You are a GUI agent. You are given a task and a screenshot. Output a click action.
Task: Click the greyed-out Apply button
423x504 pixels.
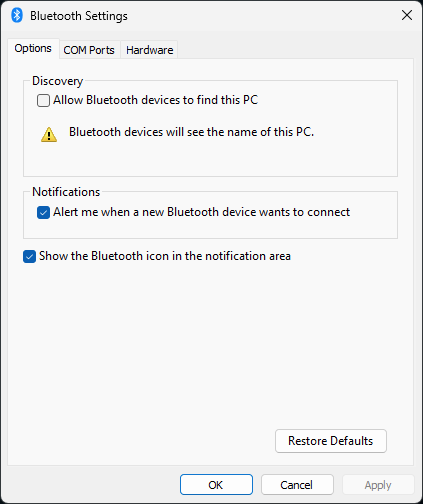[x=378, y=485]
